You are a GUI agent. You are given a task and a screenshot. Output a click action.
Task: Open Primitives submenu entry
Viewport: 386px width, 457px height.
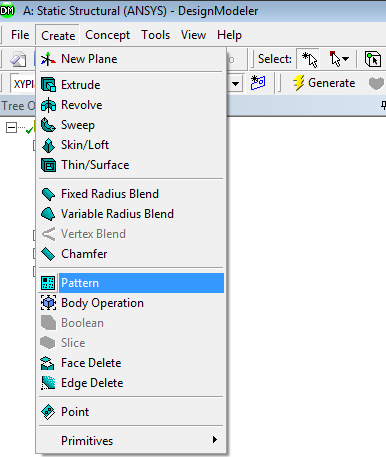131,441
